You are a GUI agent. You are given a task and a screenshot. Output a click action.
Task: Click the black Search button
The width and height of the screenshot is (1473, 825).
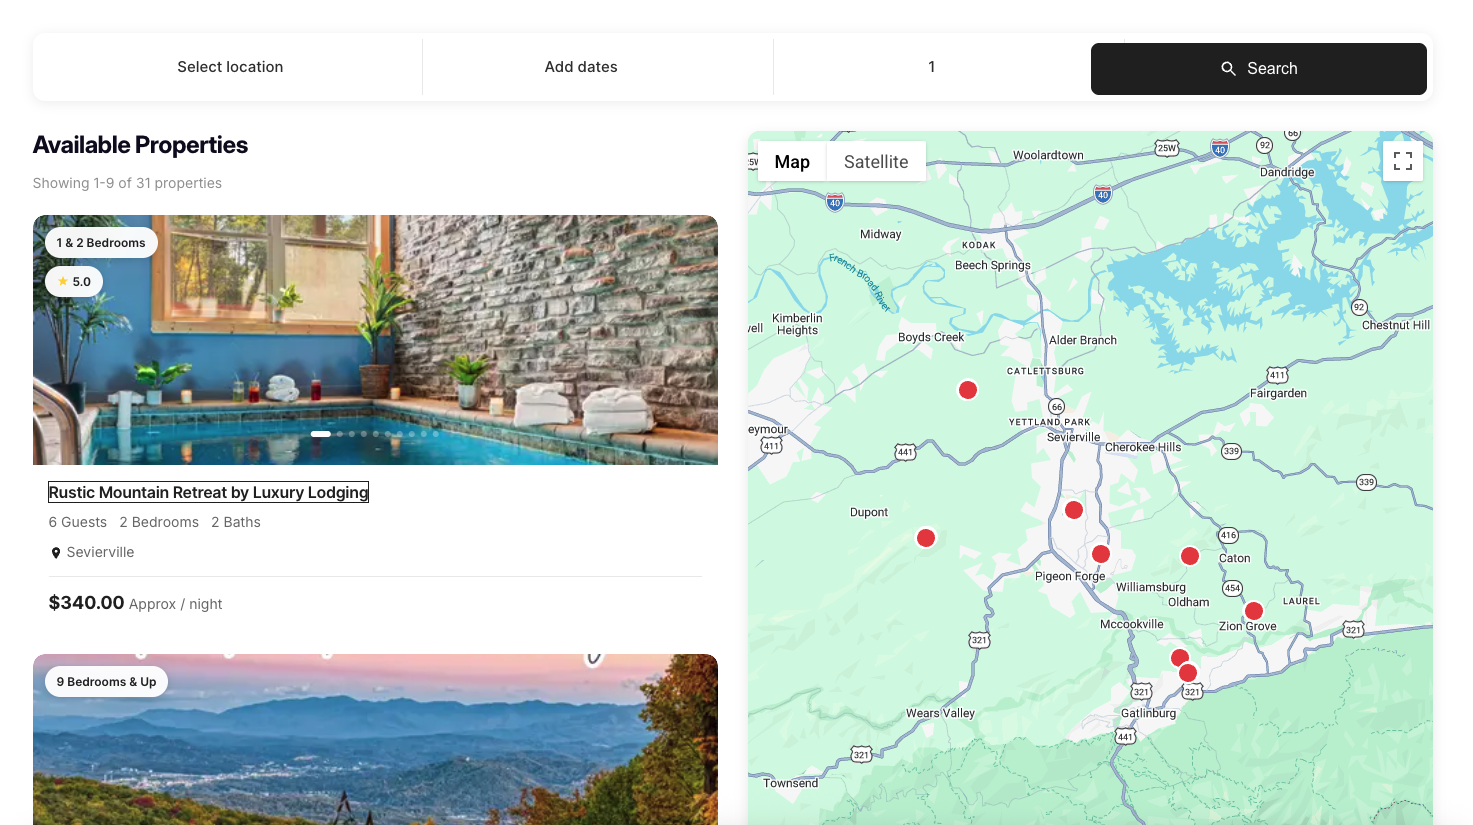(x=1258, y=69)
